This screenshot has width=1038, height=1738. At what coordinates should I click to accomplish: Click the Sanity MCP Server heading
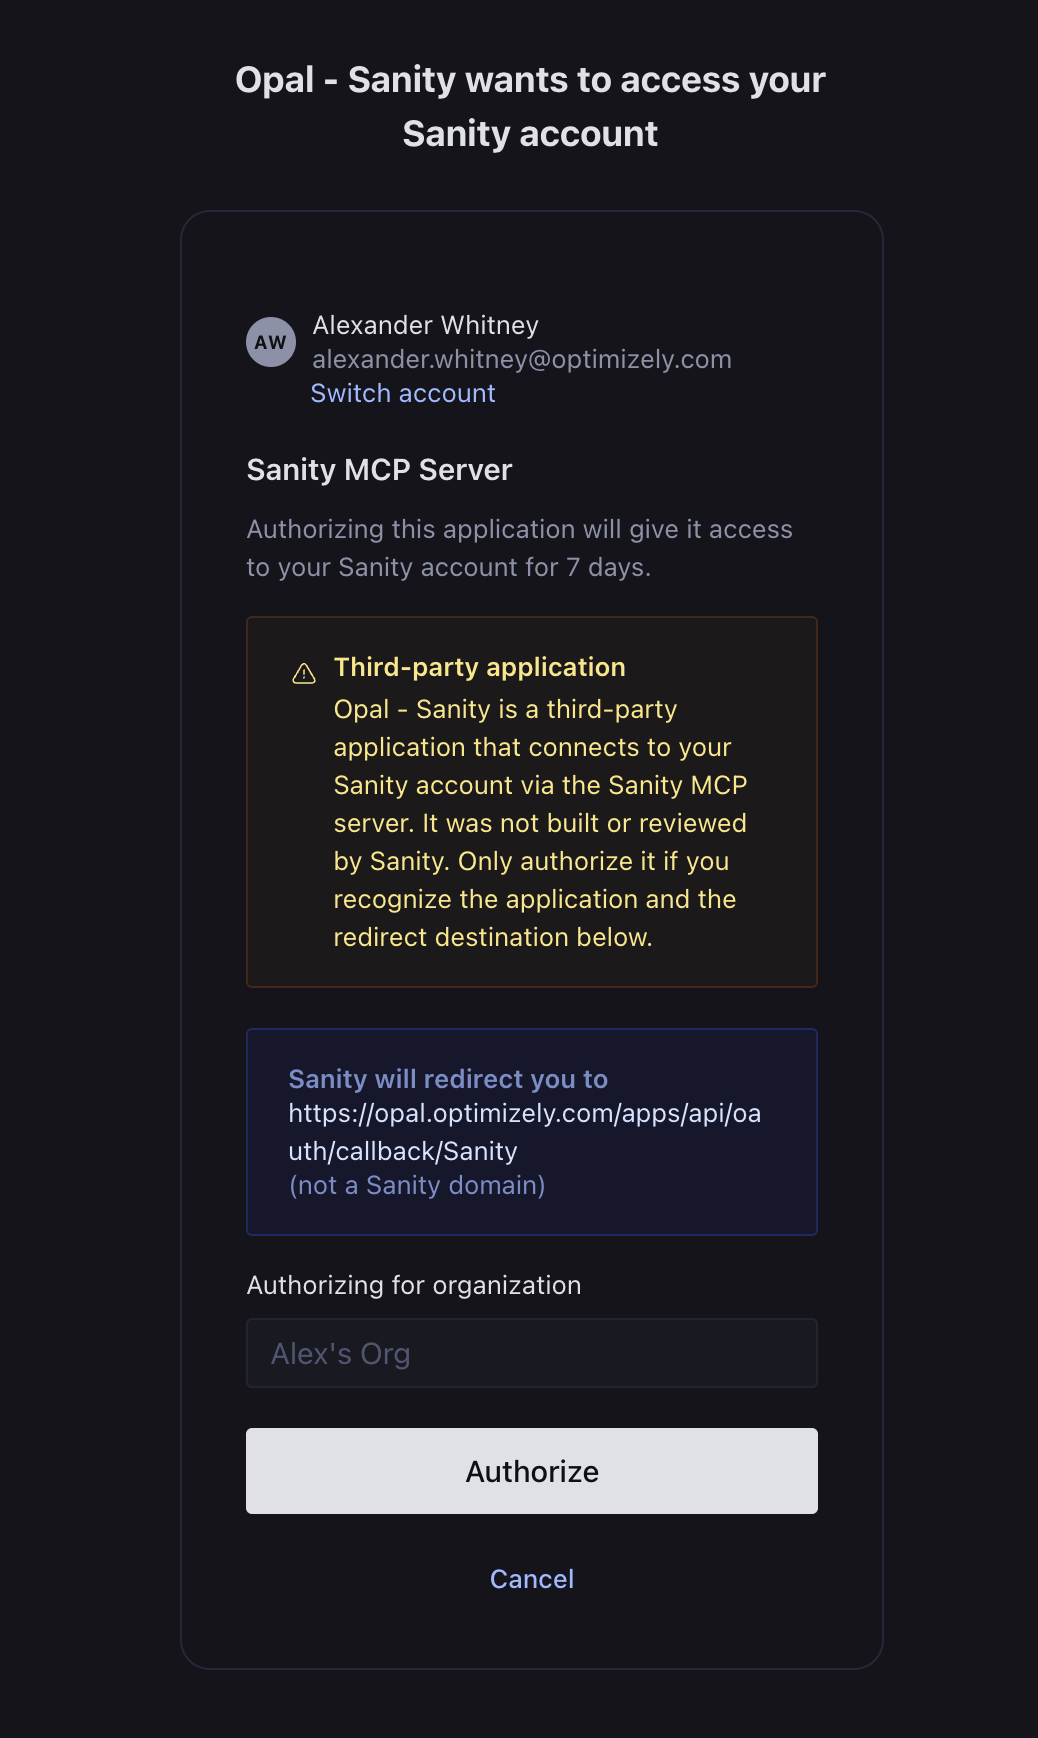tap(379, 470)
